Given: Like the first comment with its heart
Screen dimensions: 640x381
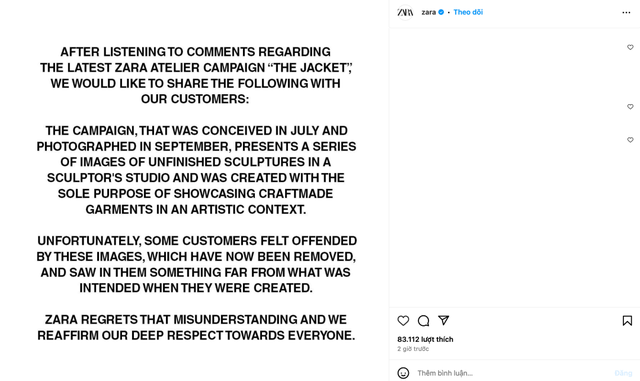Looking at the screenshot, I should pos(630,47).
